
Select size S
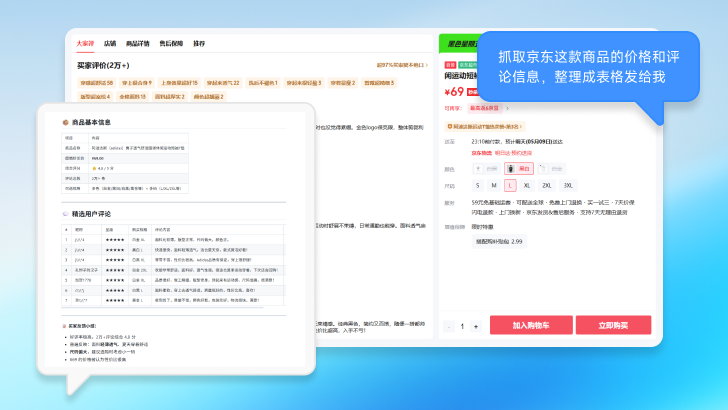(x=478, y=185)
